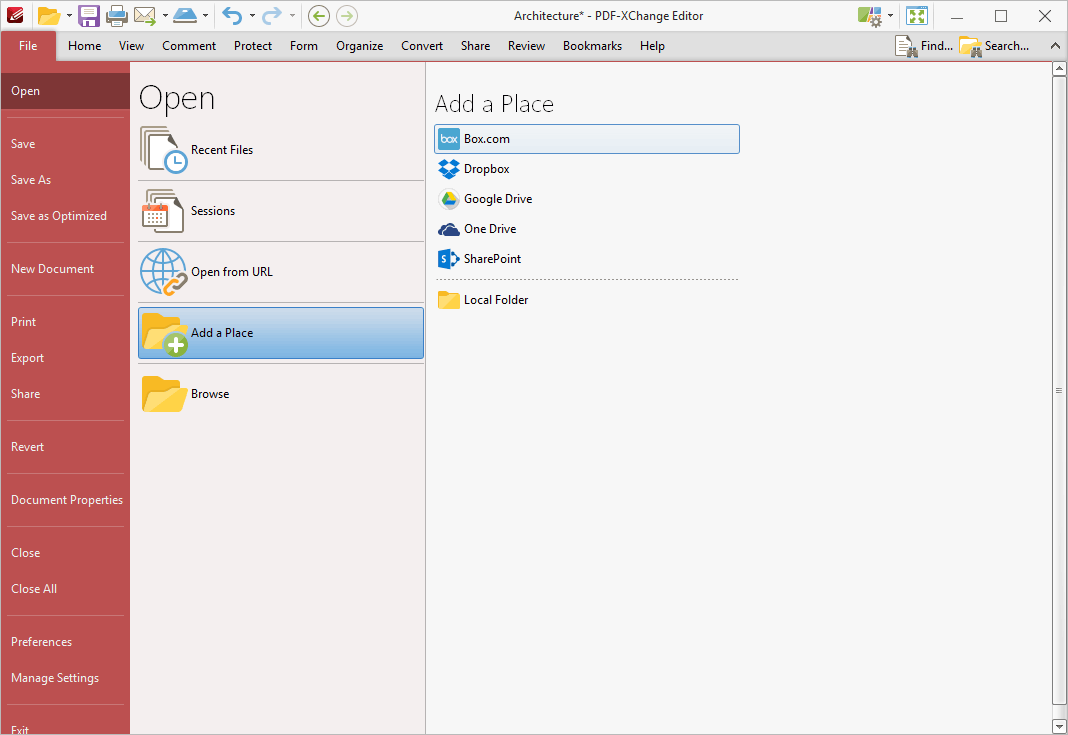1068x735 pixels.
Task: Switch to the Comment tab
Action: click(189, 46)
